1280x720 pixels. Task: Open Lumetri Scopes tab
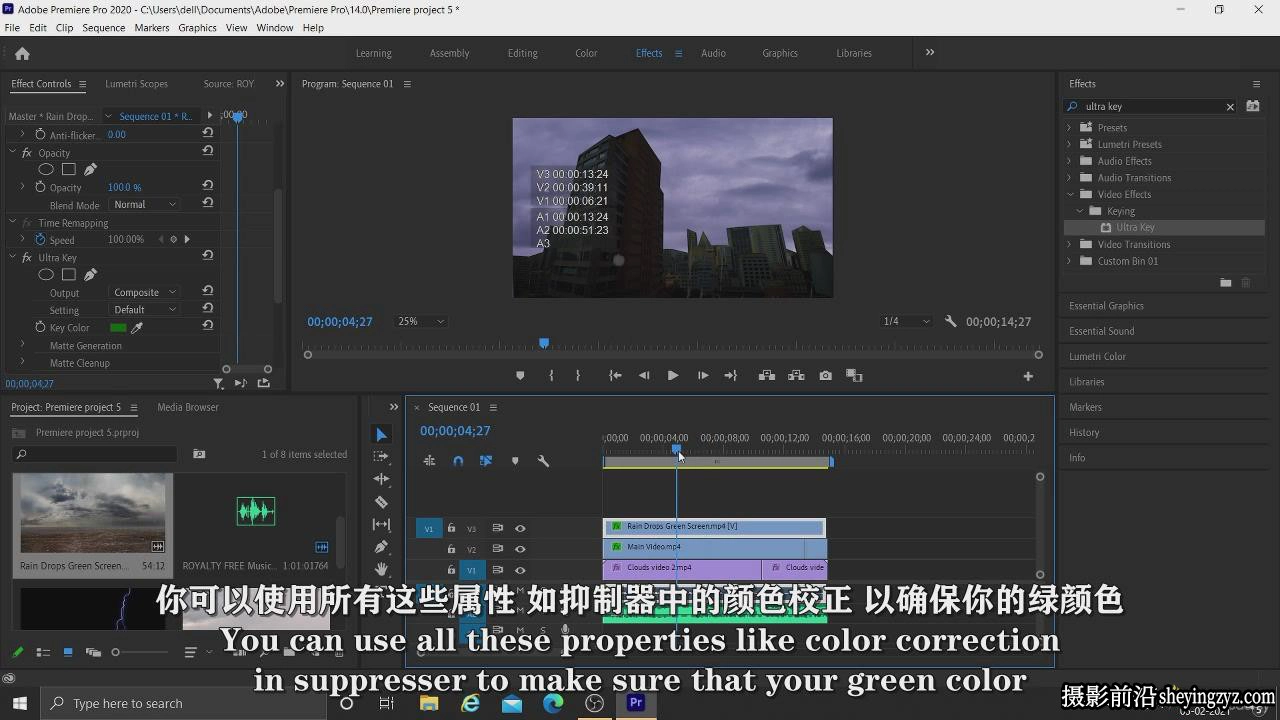(136, 84)
